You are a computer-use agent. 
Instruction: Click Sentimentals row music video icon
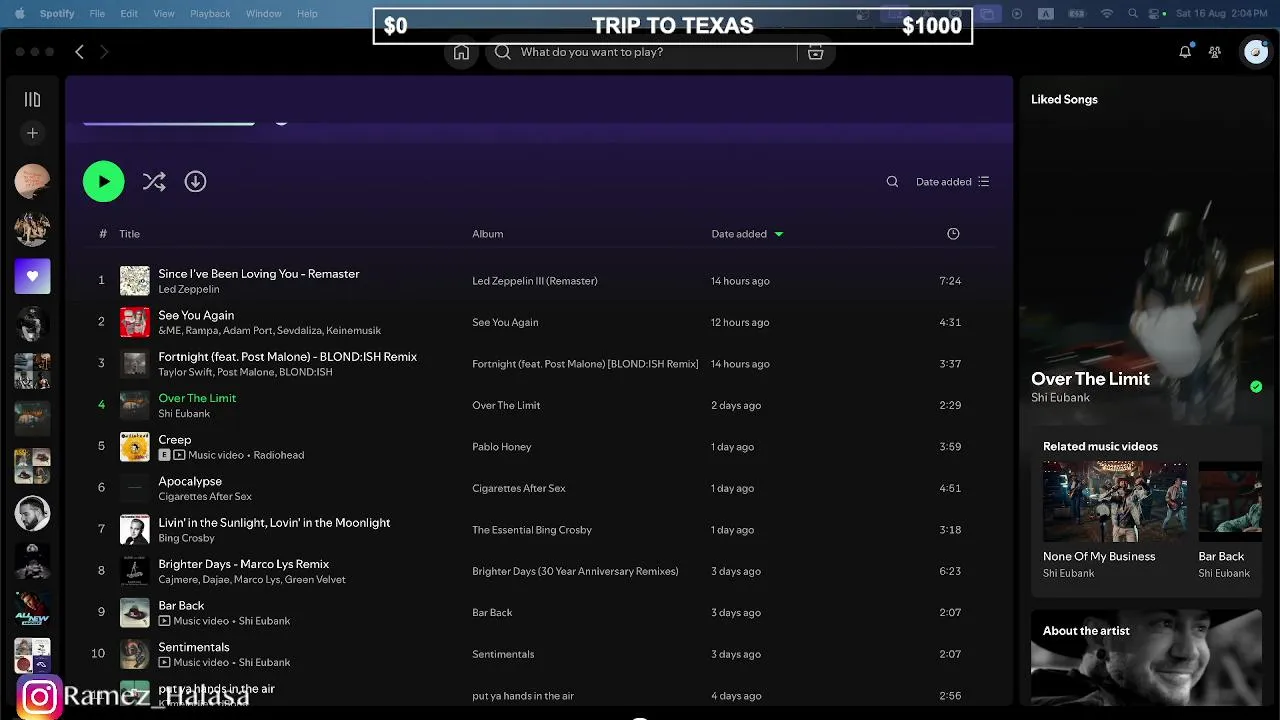point(164,662)
